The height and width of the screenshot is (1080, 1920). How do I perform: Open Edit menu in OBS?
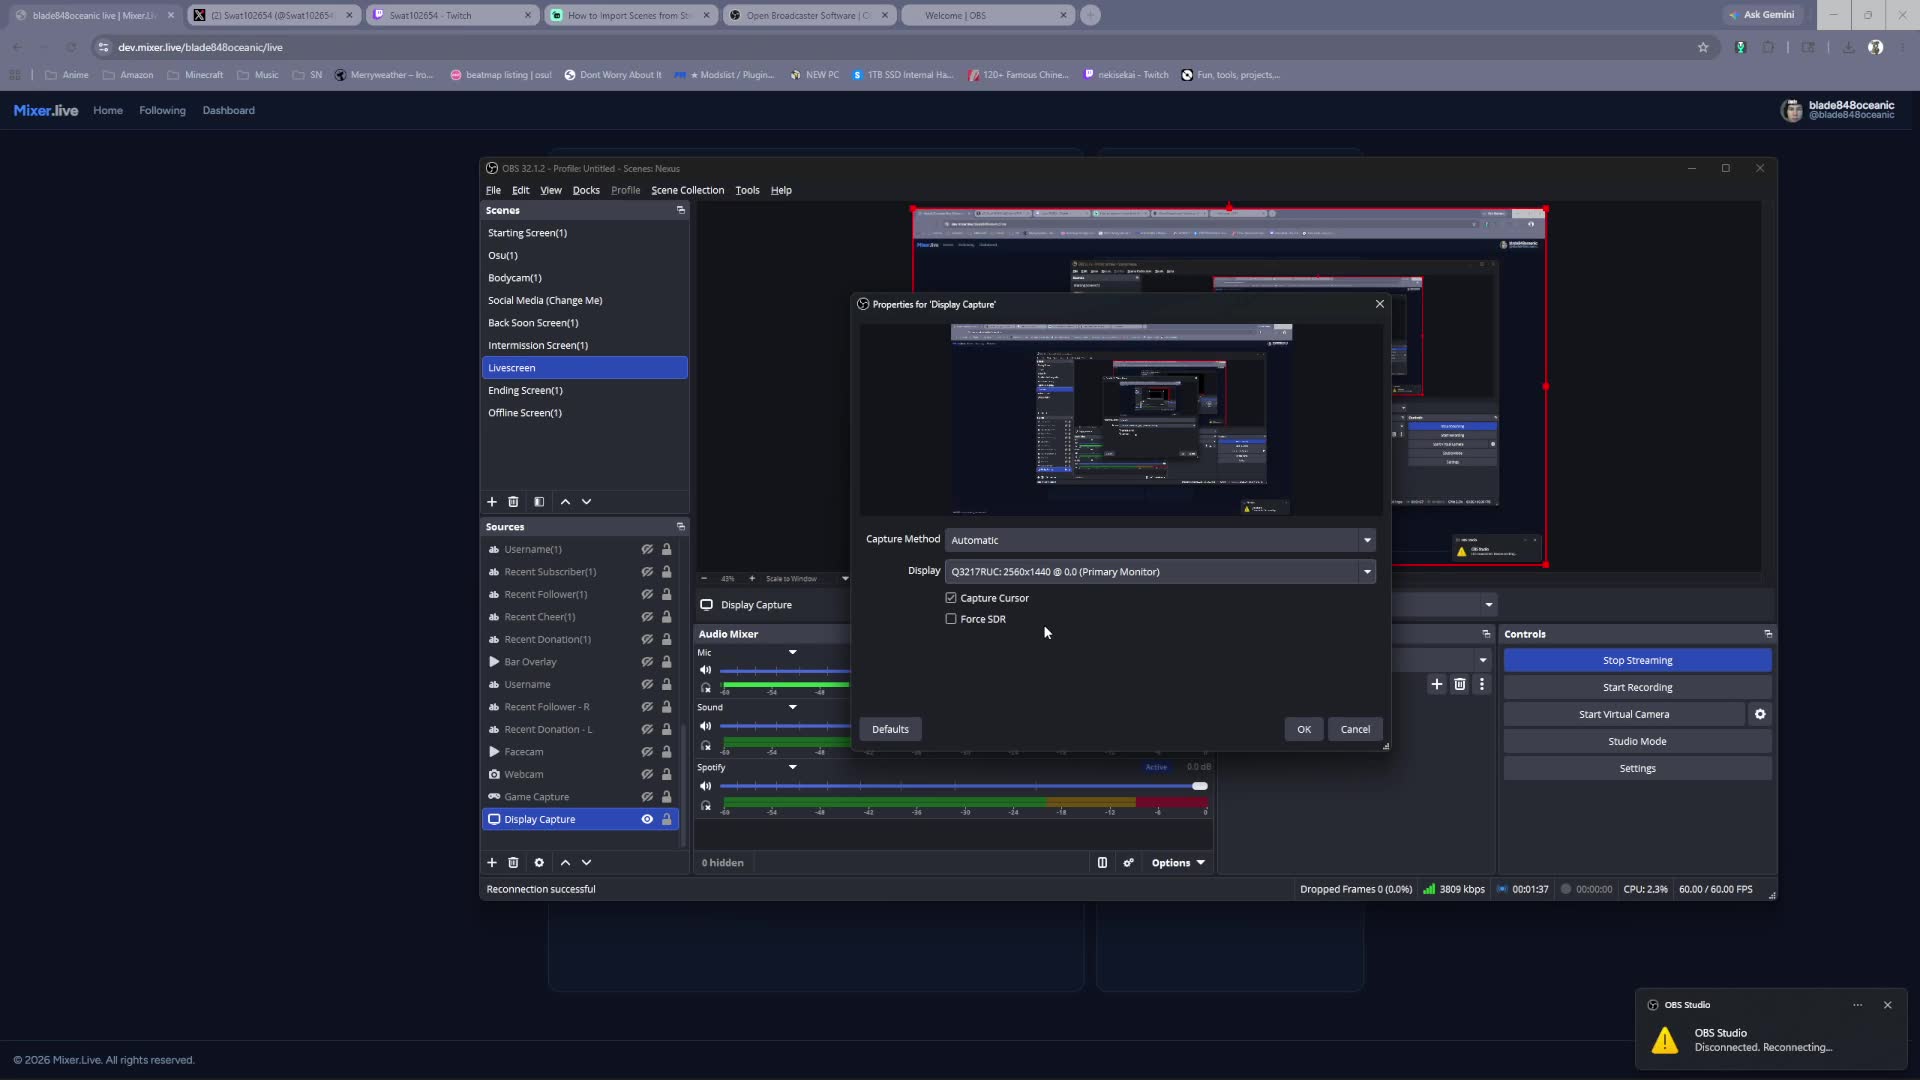pyautogui.click(x=521, y=190)
